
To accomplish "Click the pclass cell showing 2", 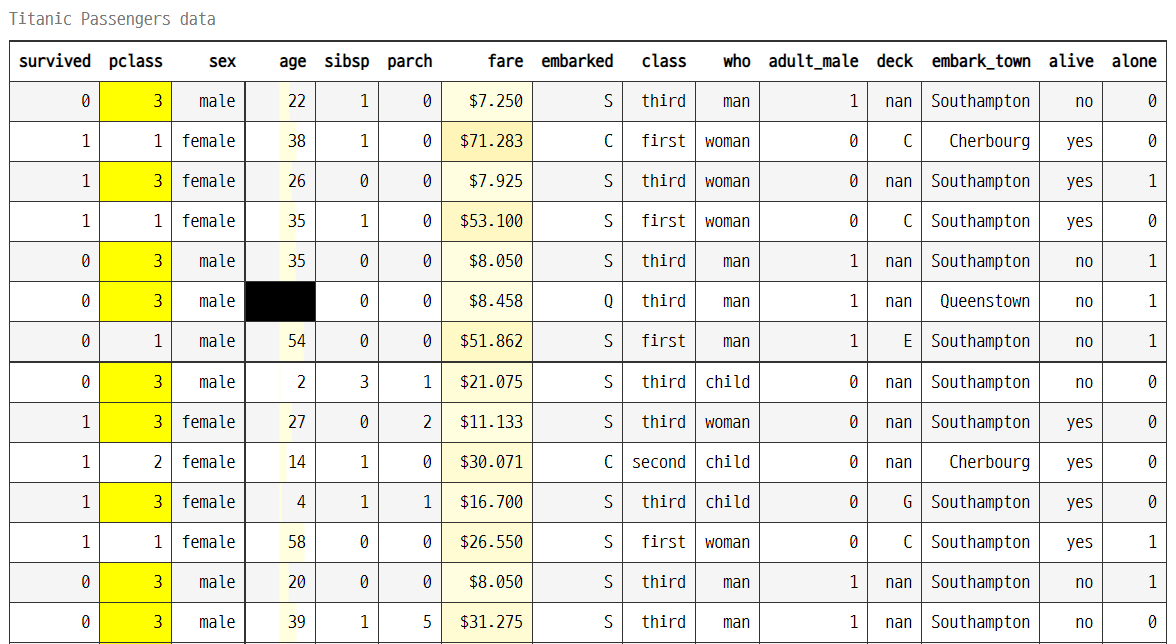I will 136,463.
